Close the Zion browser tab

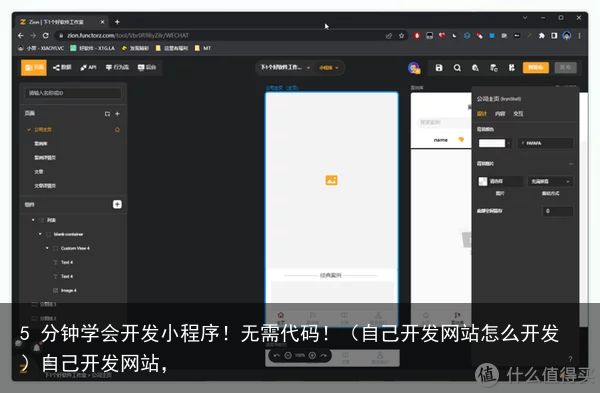point(102,22)
